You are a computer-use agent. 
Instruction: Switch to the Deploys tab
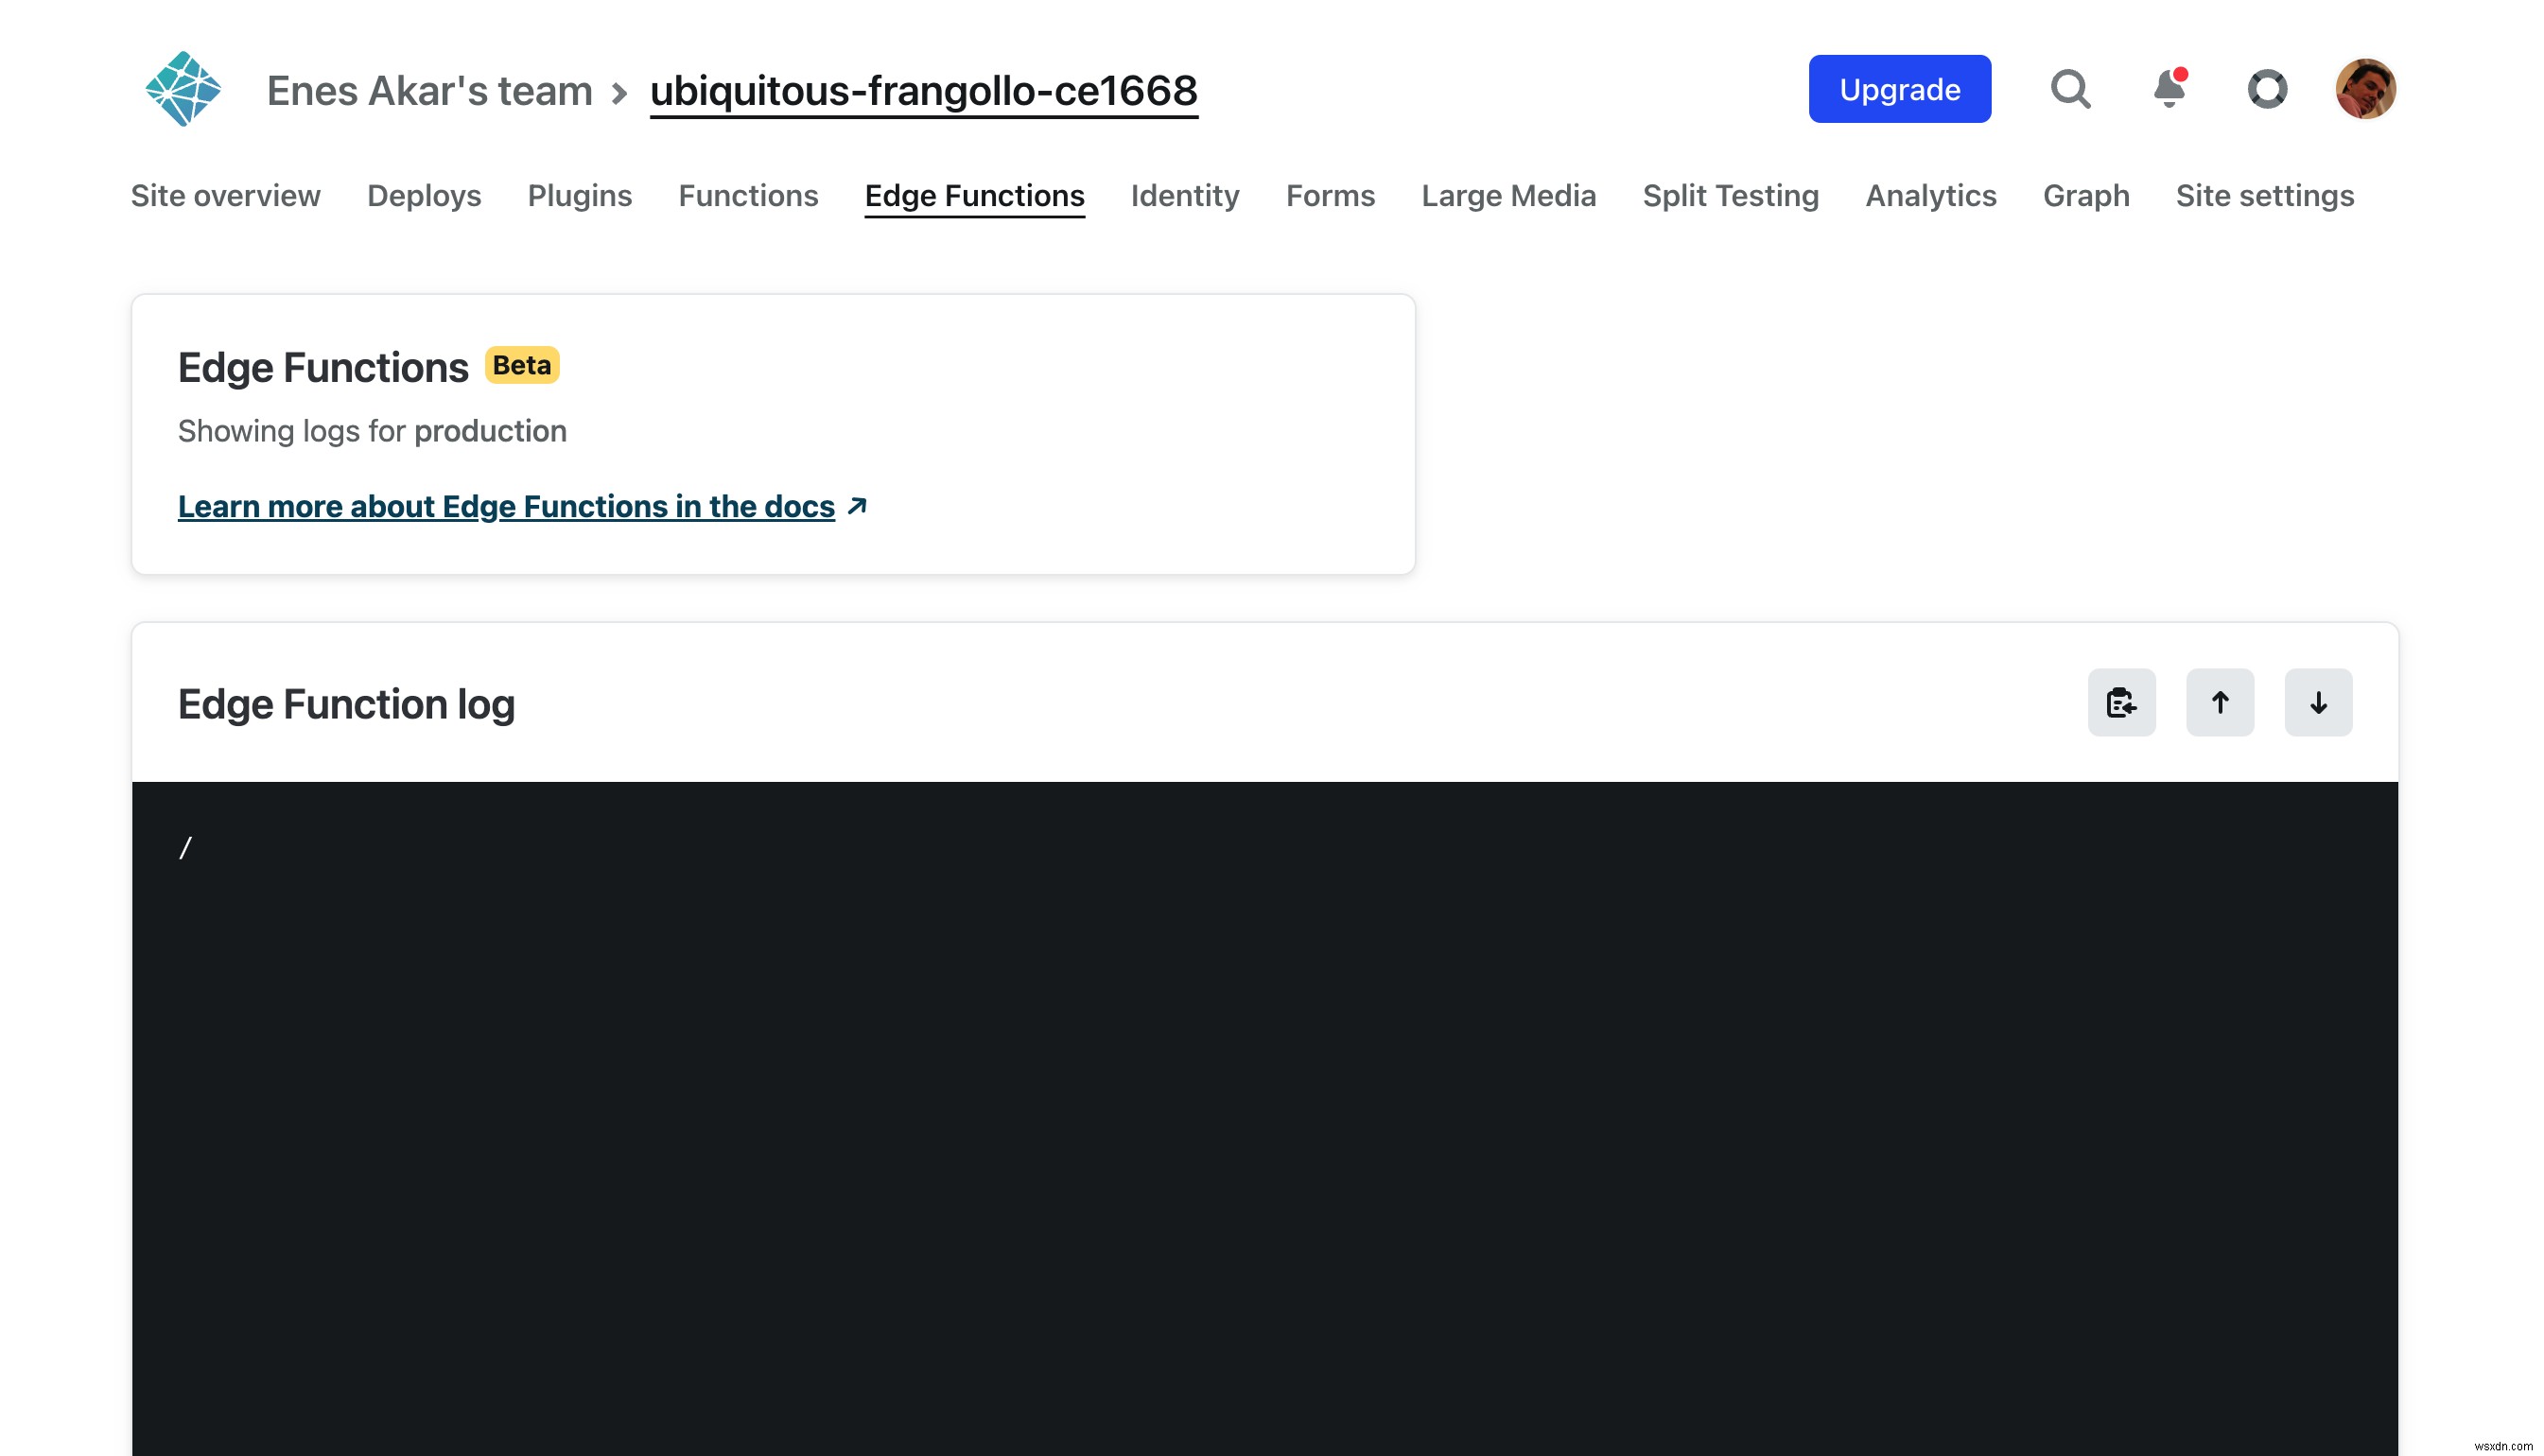[x=425, y=194]
